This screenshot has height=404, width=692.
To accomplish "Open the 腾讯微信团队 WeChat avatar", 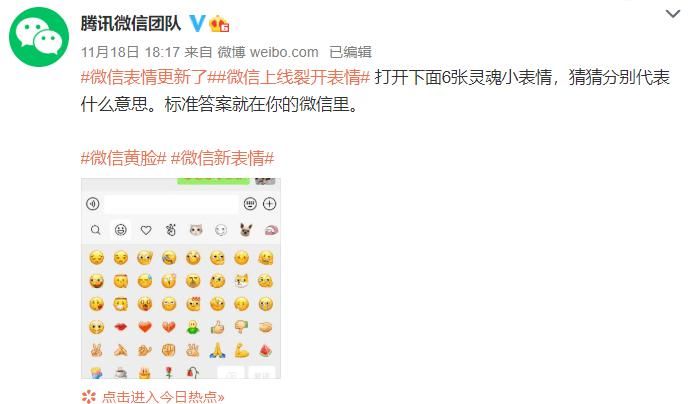I will click(x=39, y=37).
